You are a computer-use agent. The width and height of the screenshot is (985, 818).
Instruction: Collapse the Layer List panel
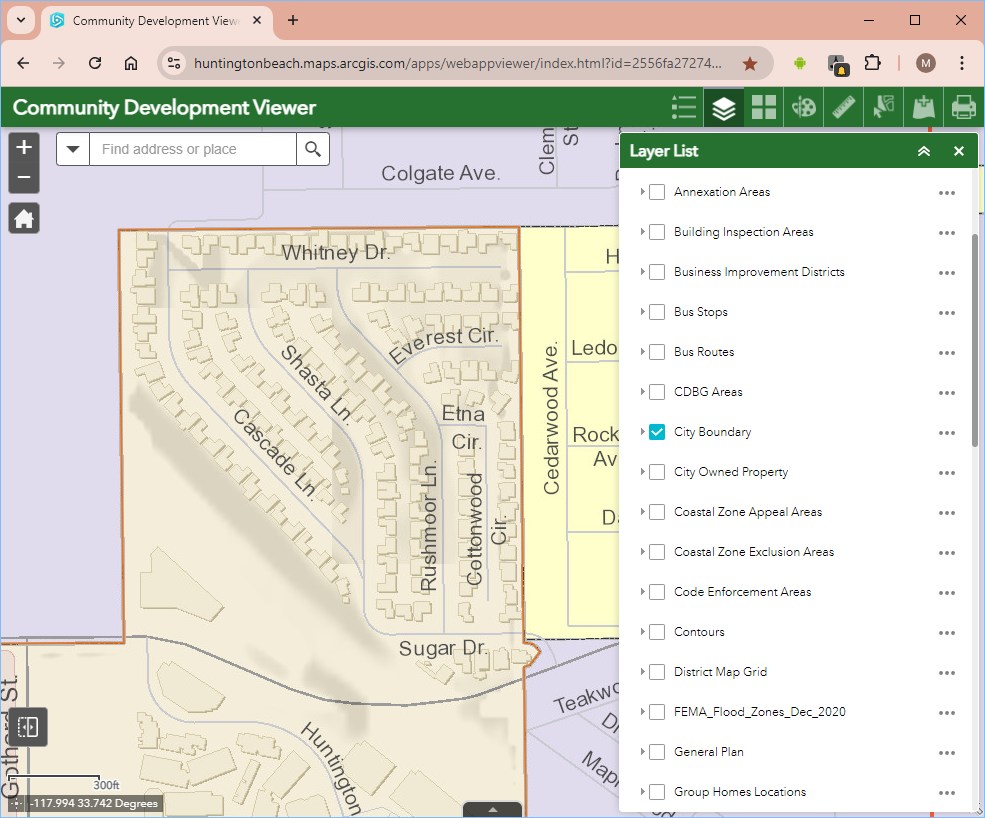coord(923,151)
